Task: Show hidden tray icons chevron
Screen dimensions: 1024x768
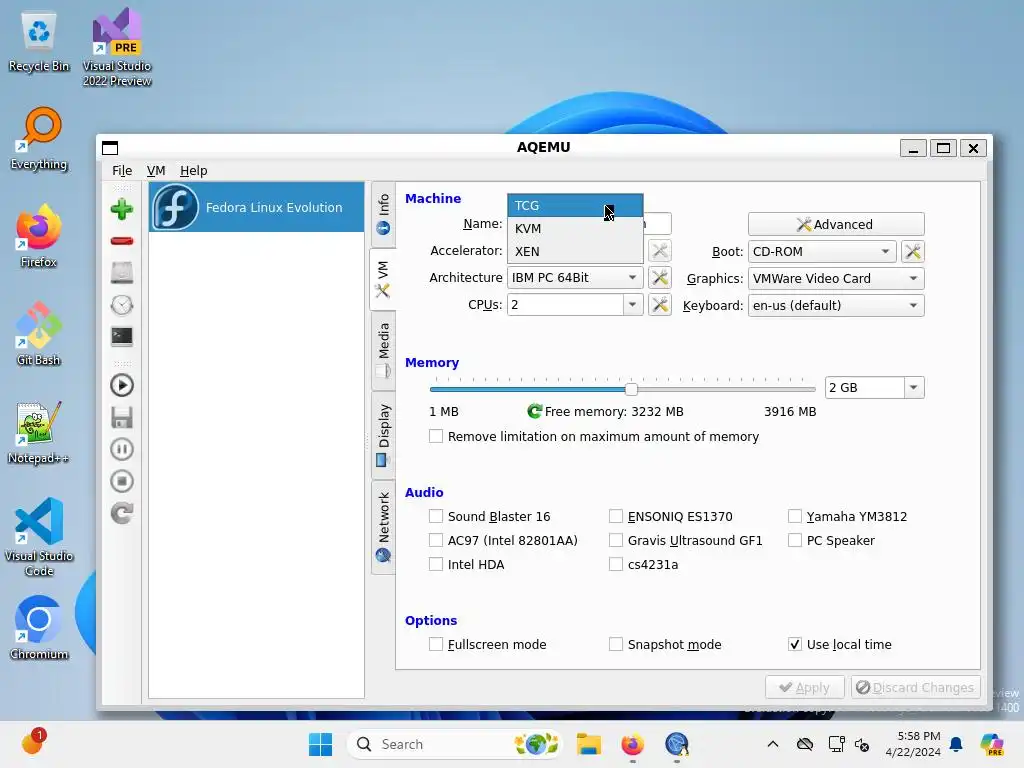Action: 773,744
